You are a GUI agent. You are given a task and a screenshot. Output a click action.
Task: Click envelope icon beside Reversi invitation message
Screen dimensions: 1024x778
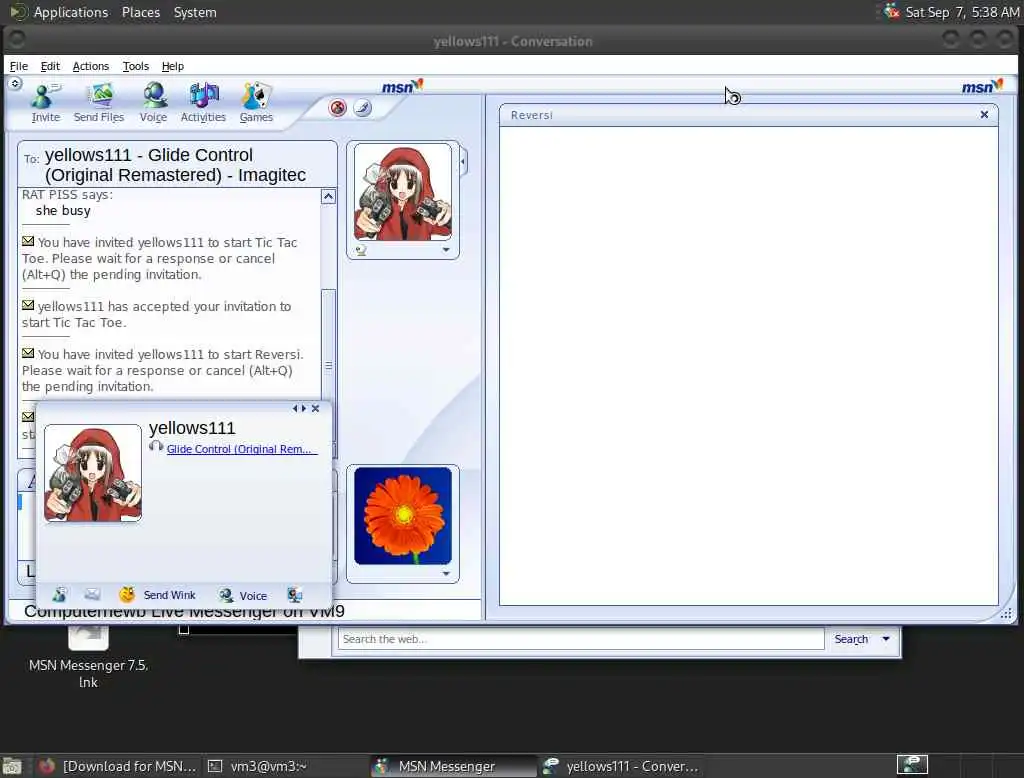(27, 353)
